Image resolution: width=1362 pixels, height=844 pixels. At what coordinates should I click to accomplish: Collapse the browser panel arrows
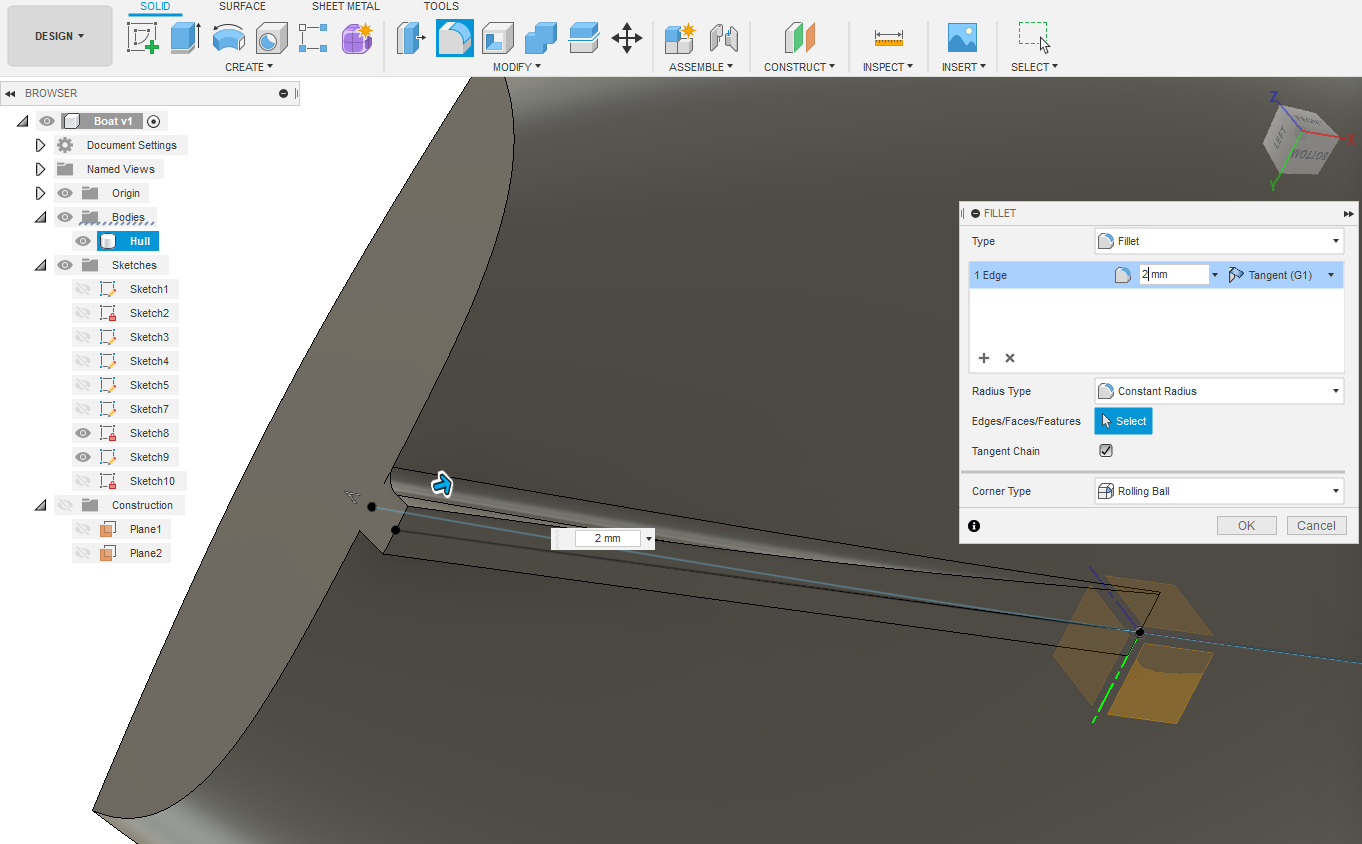pyautogui.click(x=10, y=93)
